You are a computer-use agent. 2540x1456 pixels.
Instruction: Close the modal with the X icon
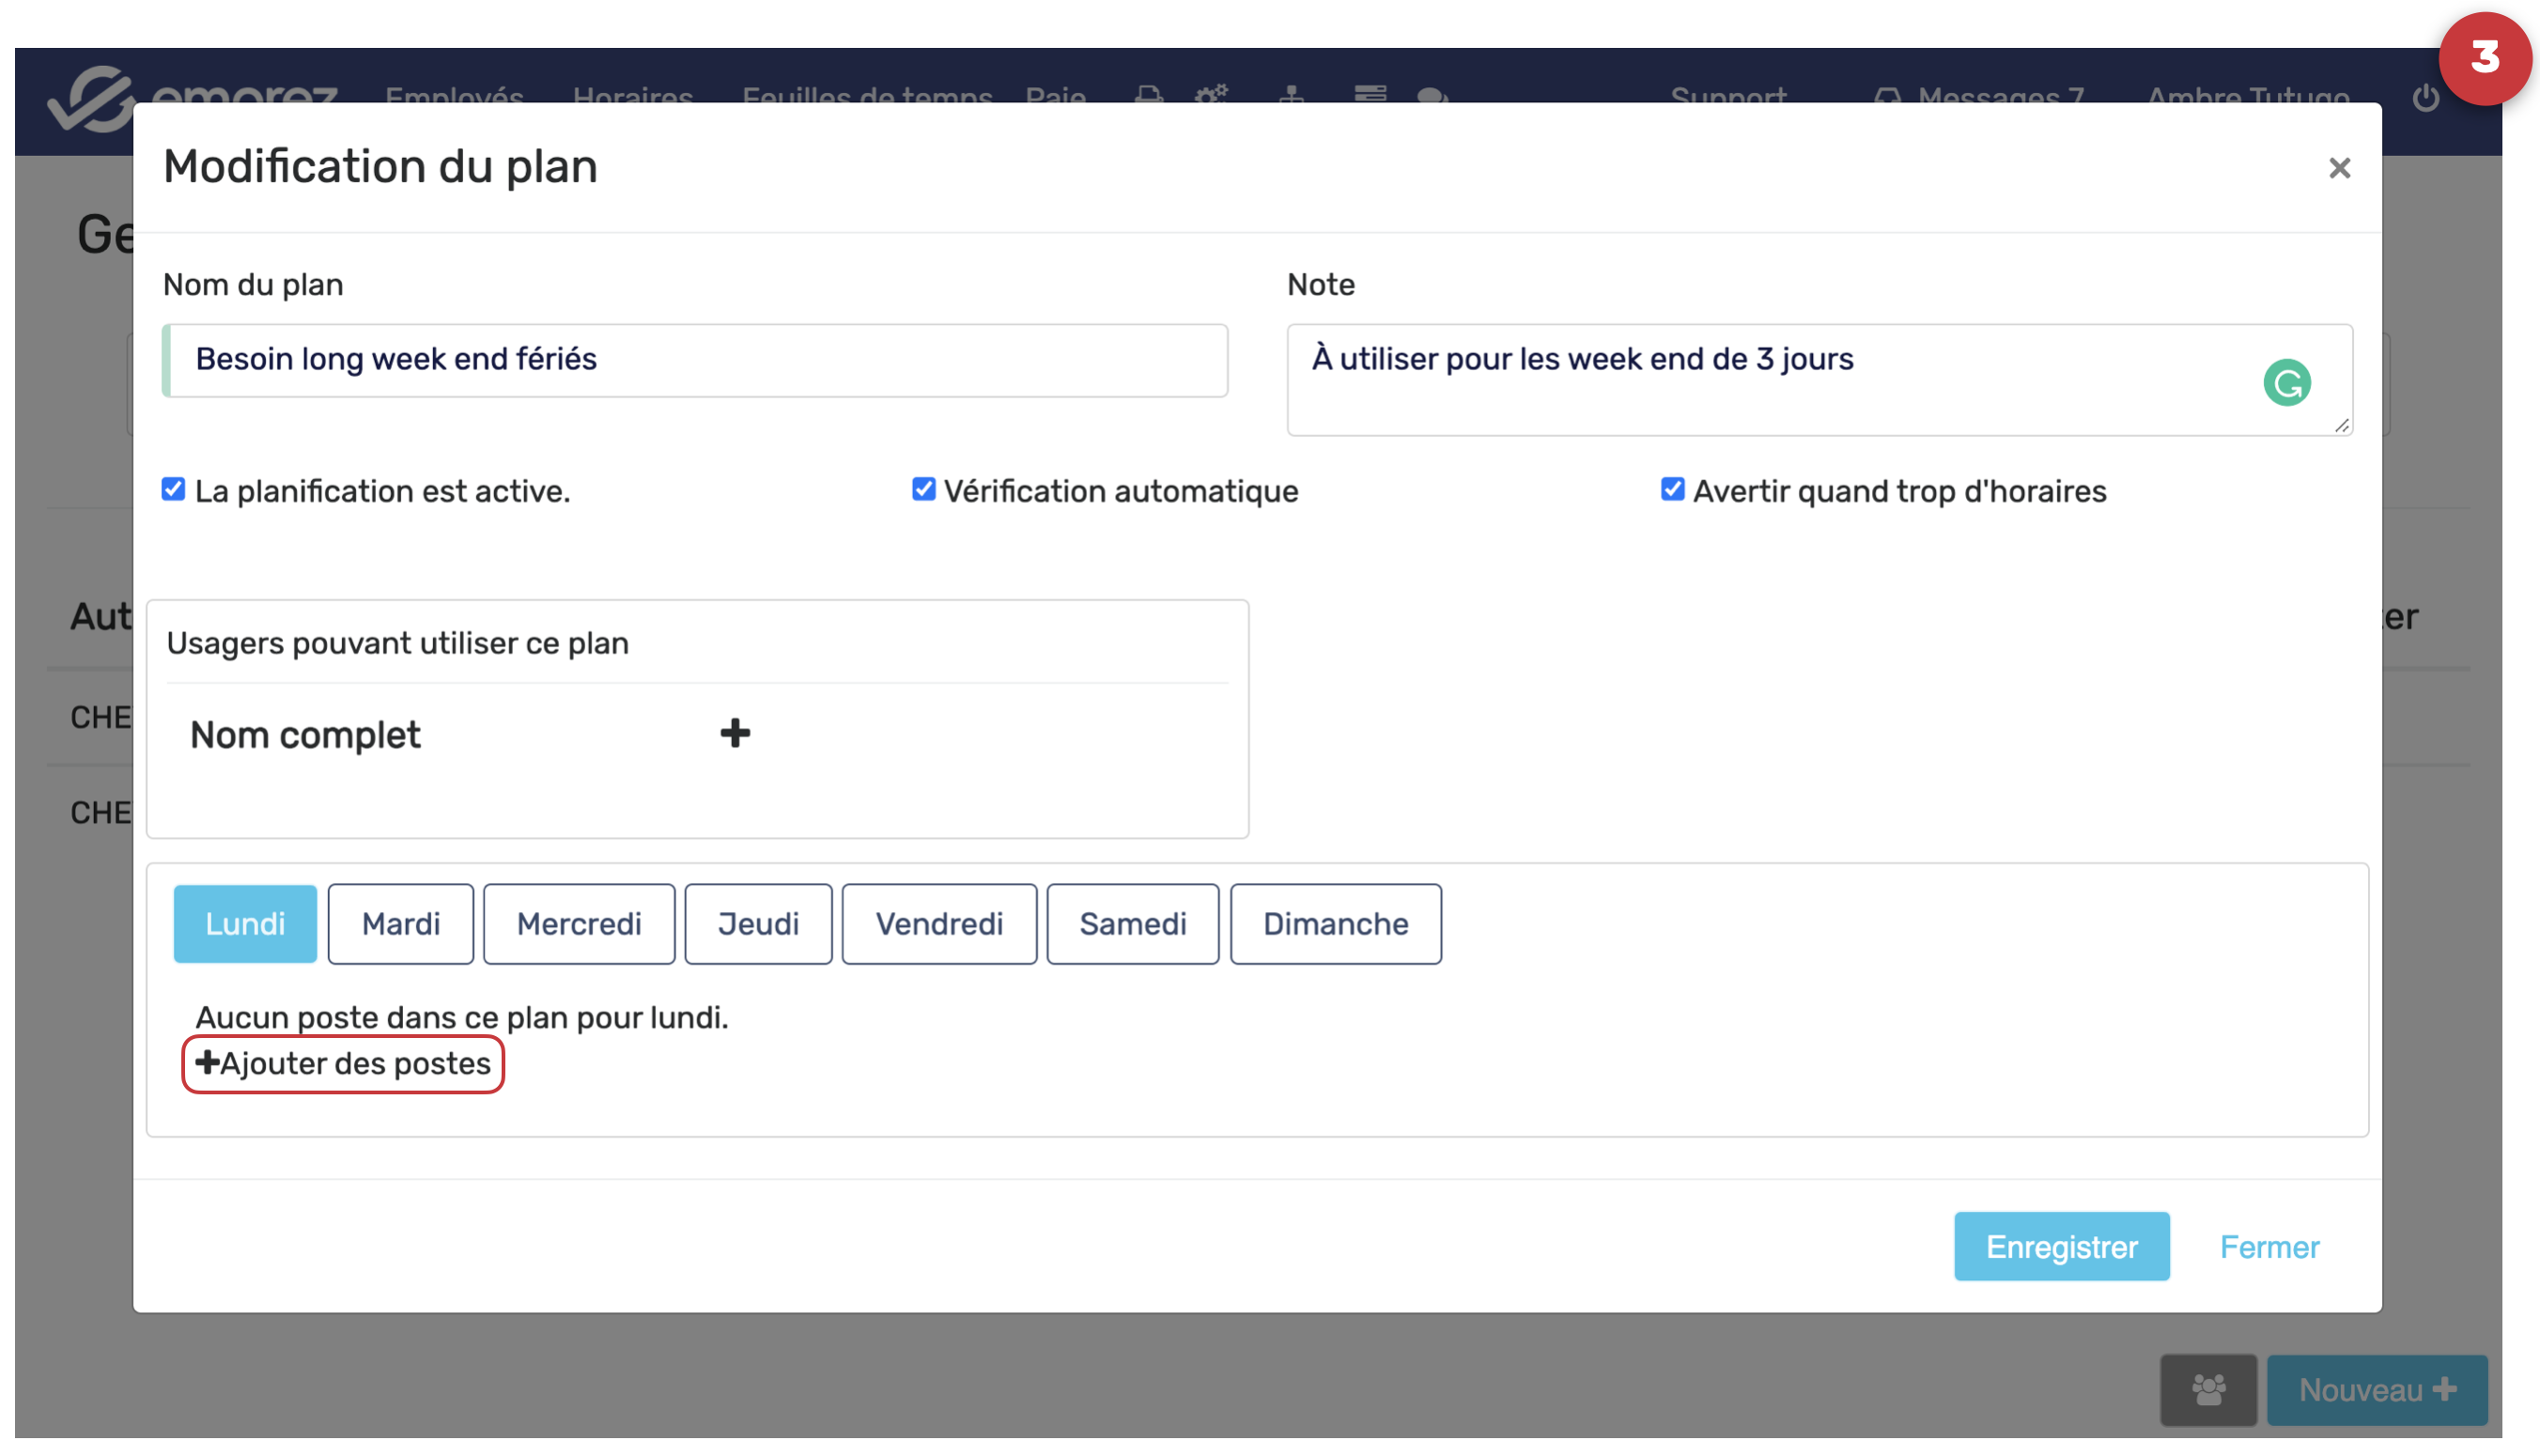(x=2339, y=168)
